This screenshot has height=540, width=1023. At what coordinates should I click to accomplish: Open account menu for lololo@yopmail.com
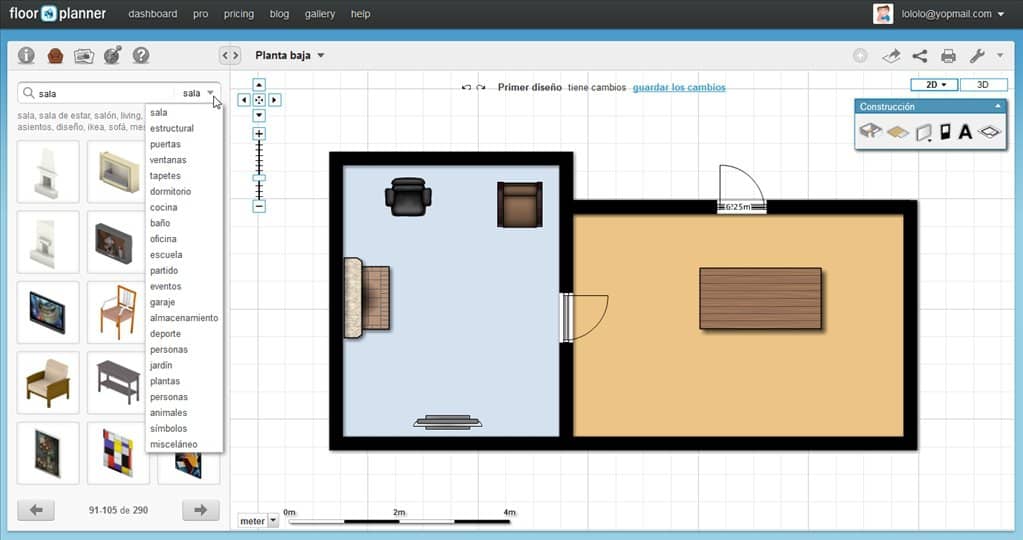952,14
